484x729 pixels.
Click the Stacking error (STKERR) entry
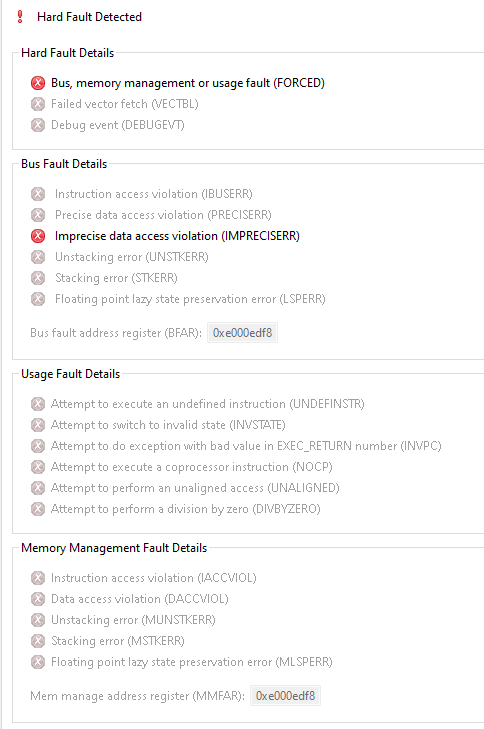point(116,278)
